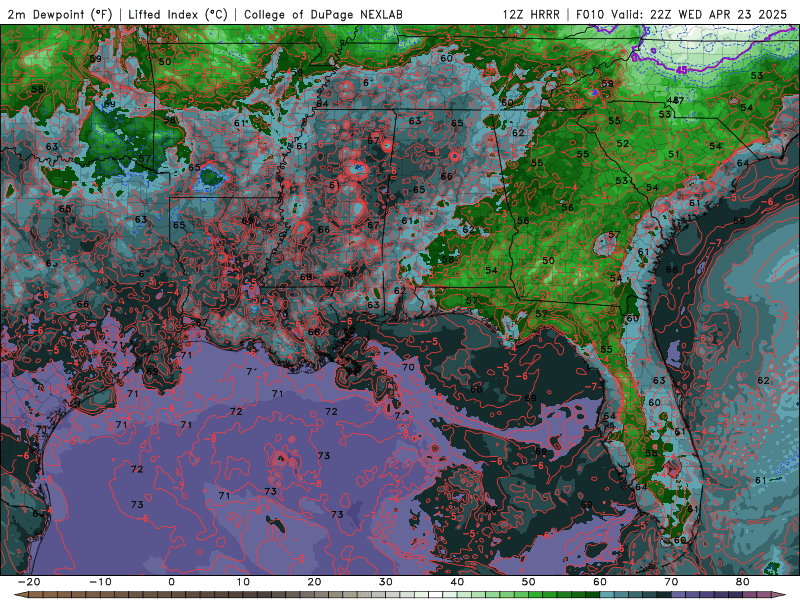Click the colorbar tick label "40"

457,582
